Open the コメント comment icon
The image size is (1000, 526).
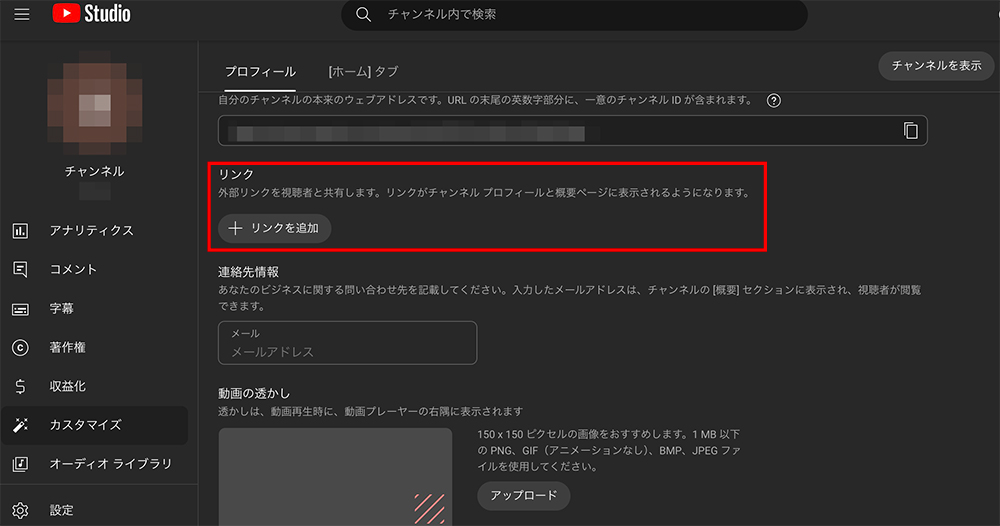pyautogui.click(x=20, y=270)
